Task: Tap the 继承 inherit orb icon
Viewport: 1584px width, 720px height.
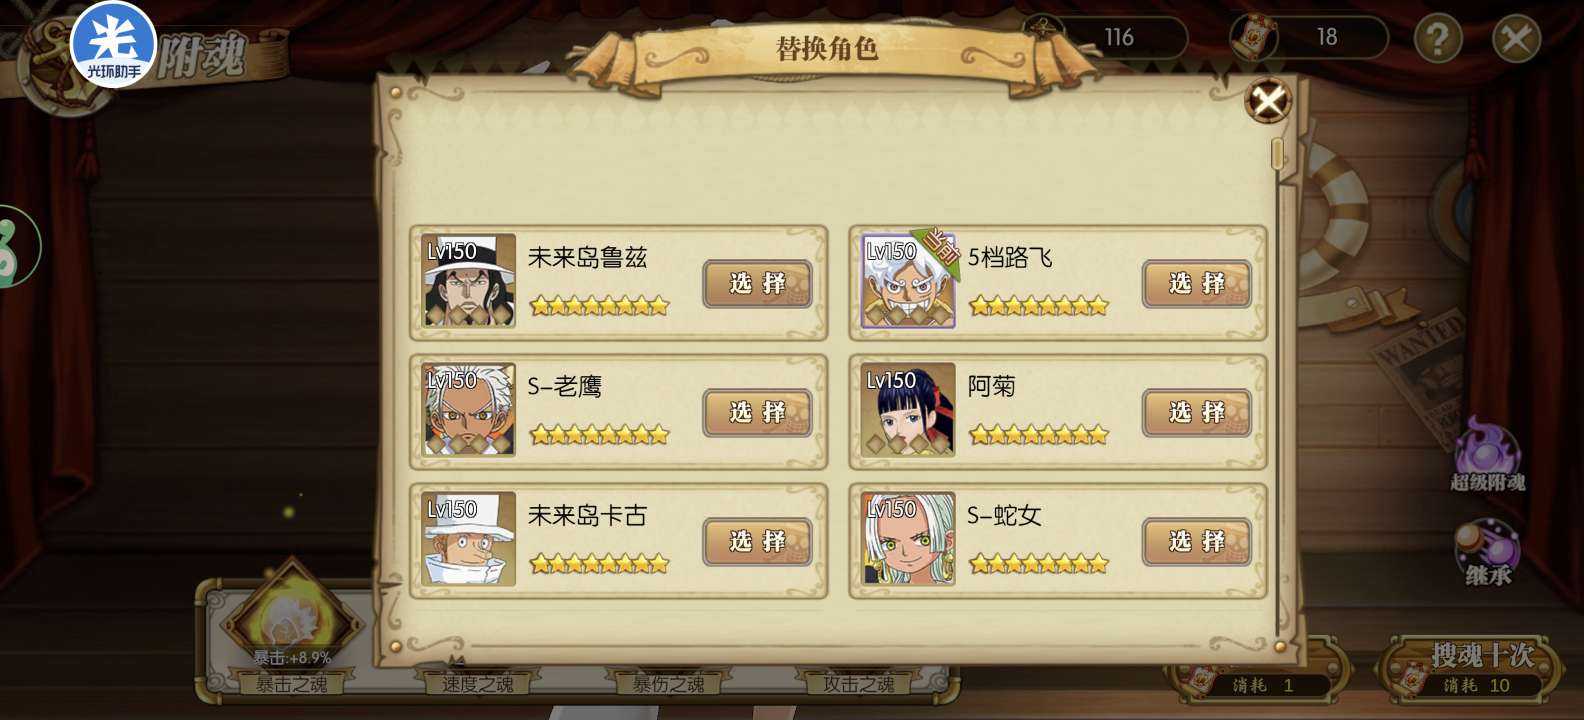Action: tap(1488, 552)
